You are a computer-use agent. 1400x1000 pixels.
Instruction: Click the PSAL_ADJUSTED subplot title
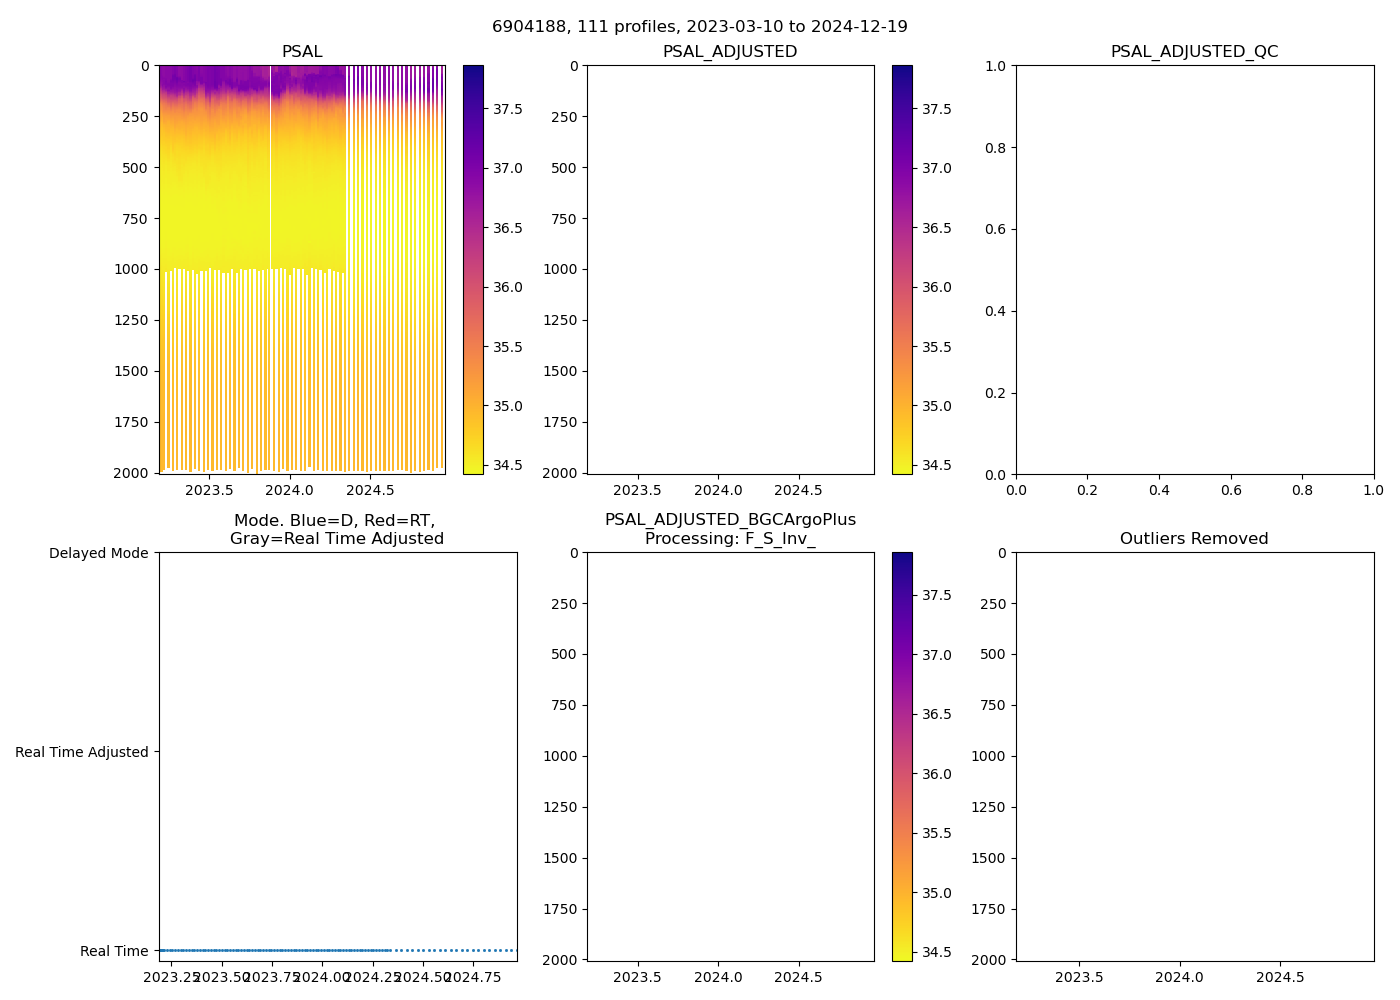pyautogui.click(x=730, y=52)
